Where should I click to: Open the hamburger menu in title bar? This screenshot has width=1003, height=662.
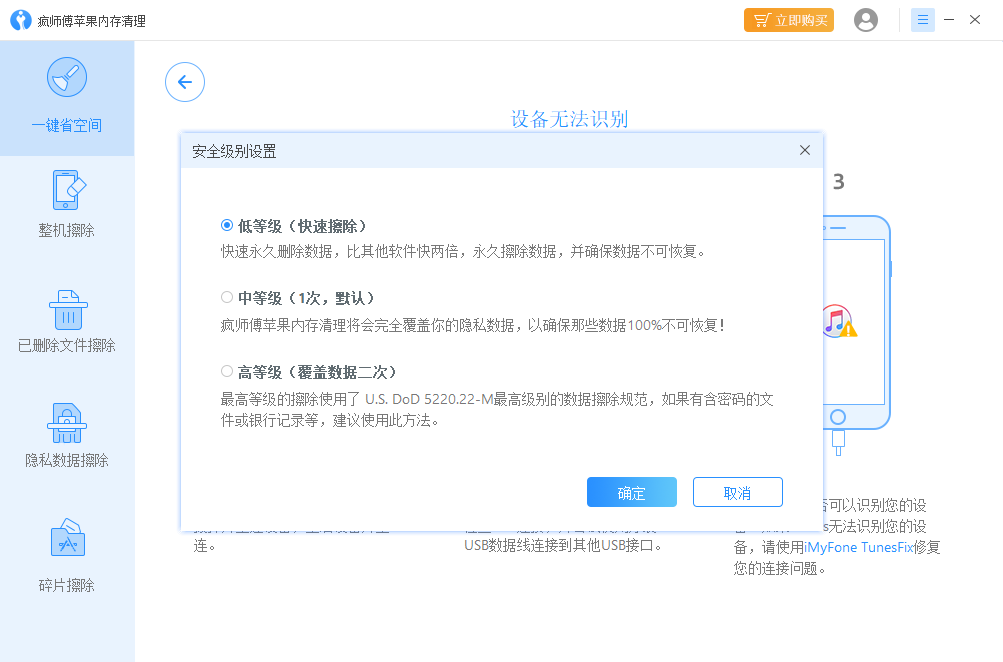(922, 20)
